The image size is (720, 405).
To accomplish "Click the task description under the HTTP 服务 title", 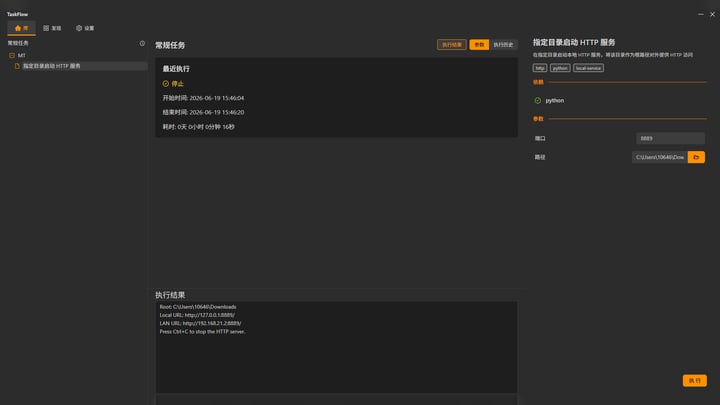I will click(613, 55).
